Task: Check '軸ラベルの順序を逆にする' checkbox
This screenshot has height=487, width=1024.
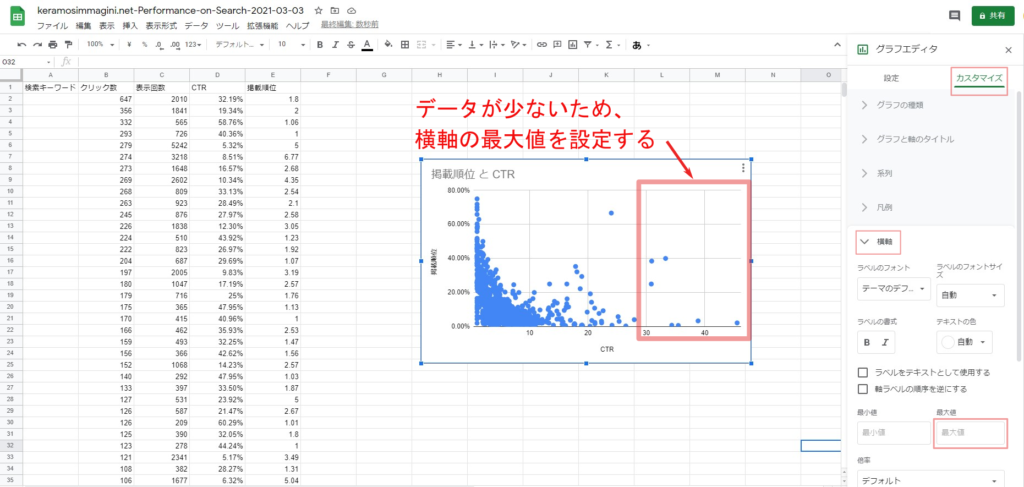Action: [x=863, y=388]
